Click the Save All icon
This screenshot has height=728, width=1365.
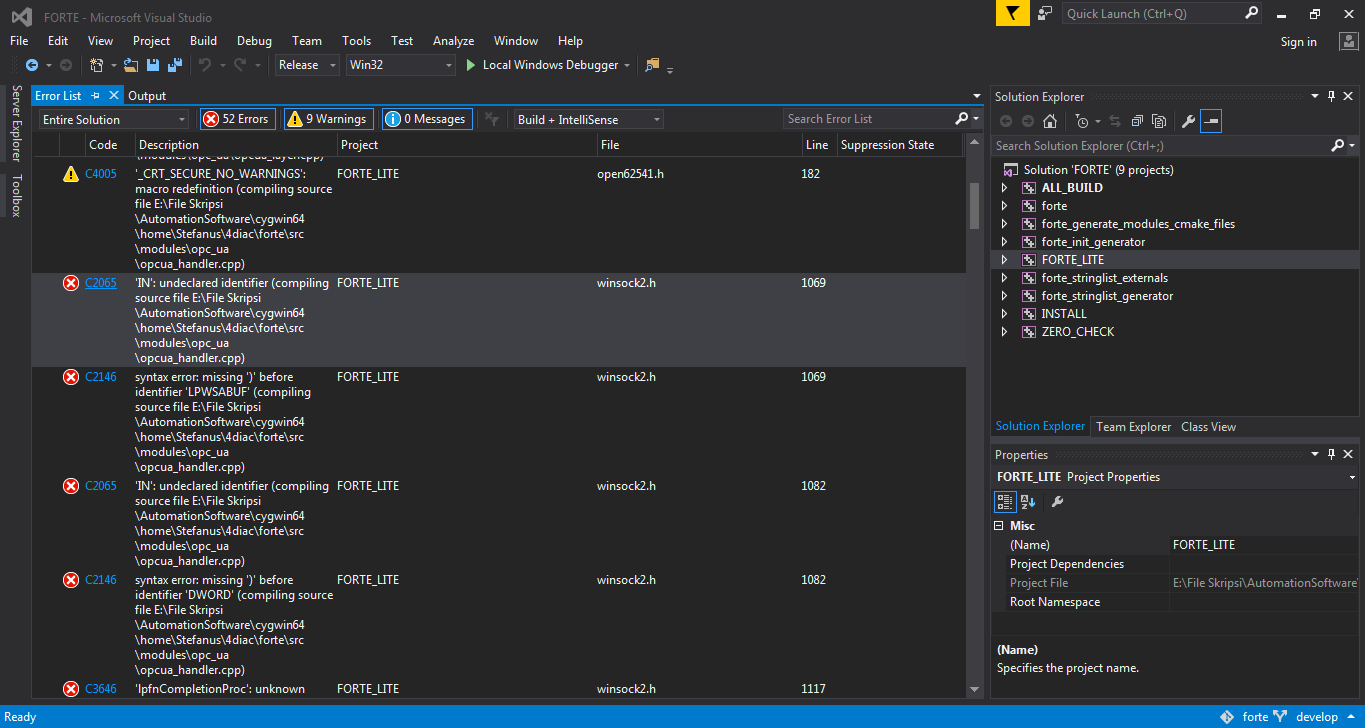pyautogui.click(x=175, y=65)
